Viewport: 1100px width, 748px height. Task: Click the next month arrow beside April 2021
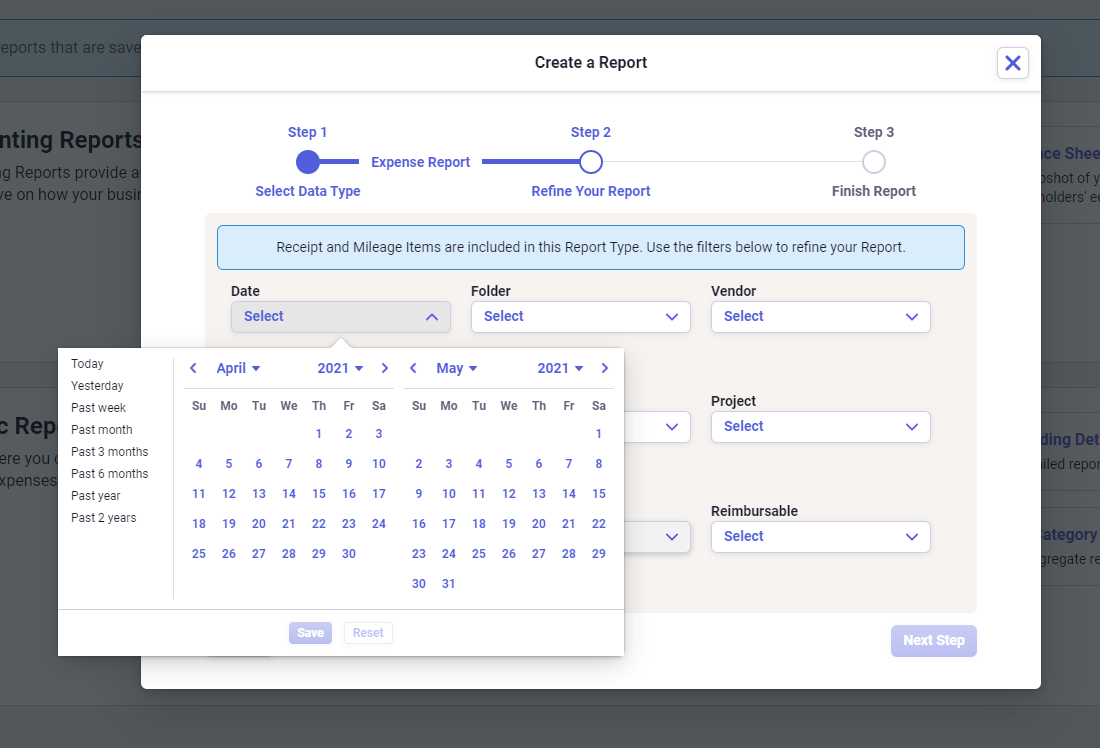(385, 368)
